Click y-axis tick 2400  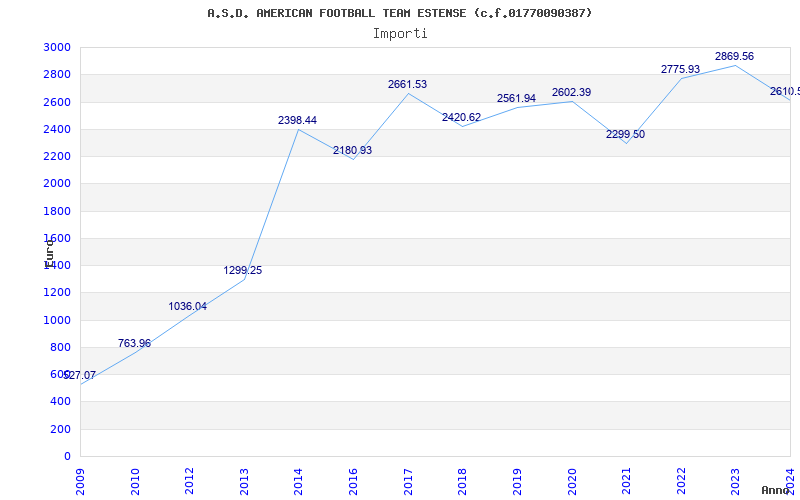57,129
